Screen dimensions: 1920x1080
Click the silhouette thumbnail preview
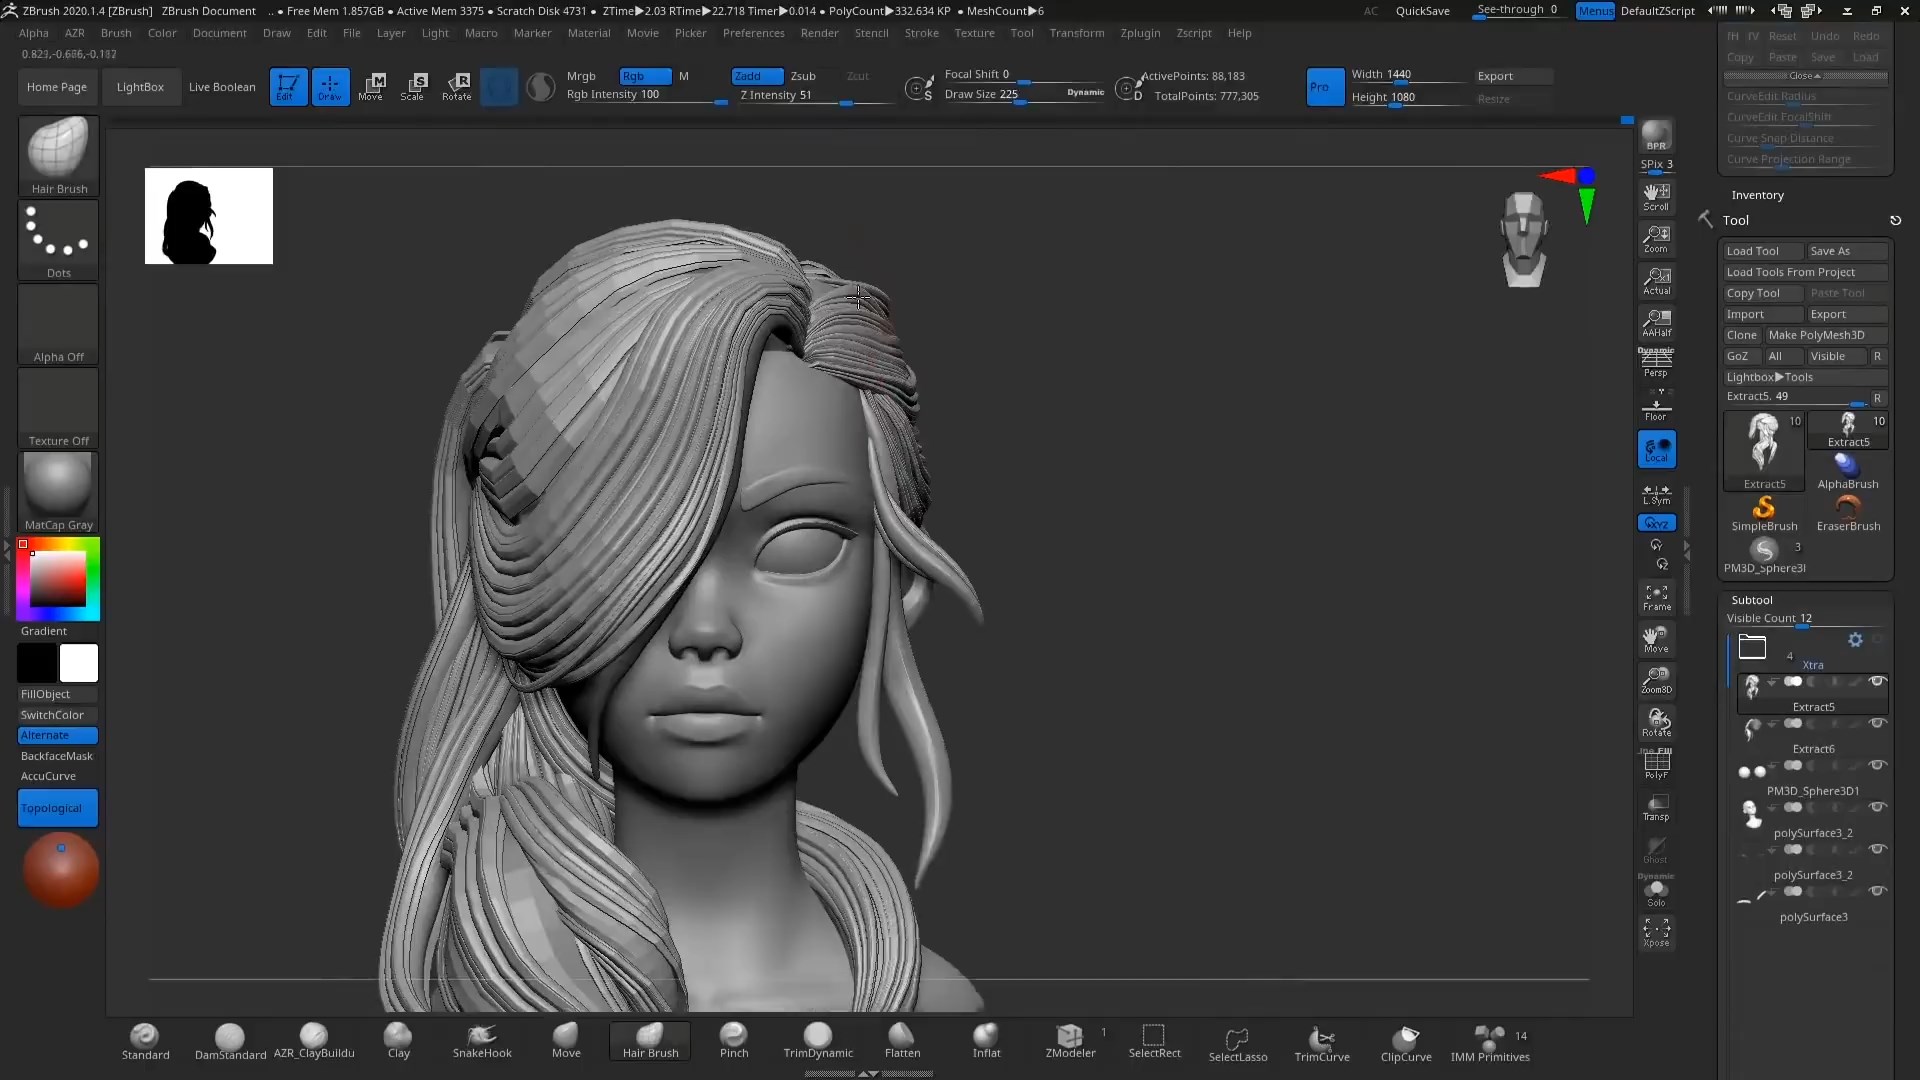207,215
